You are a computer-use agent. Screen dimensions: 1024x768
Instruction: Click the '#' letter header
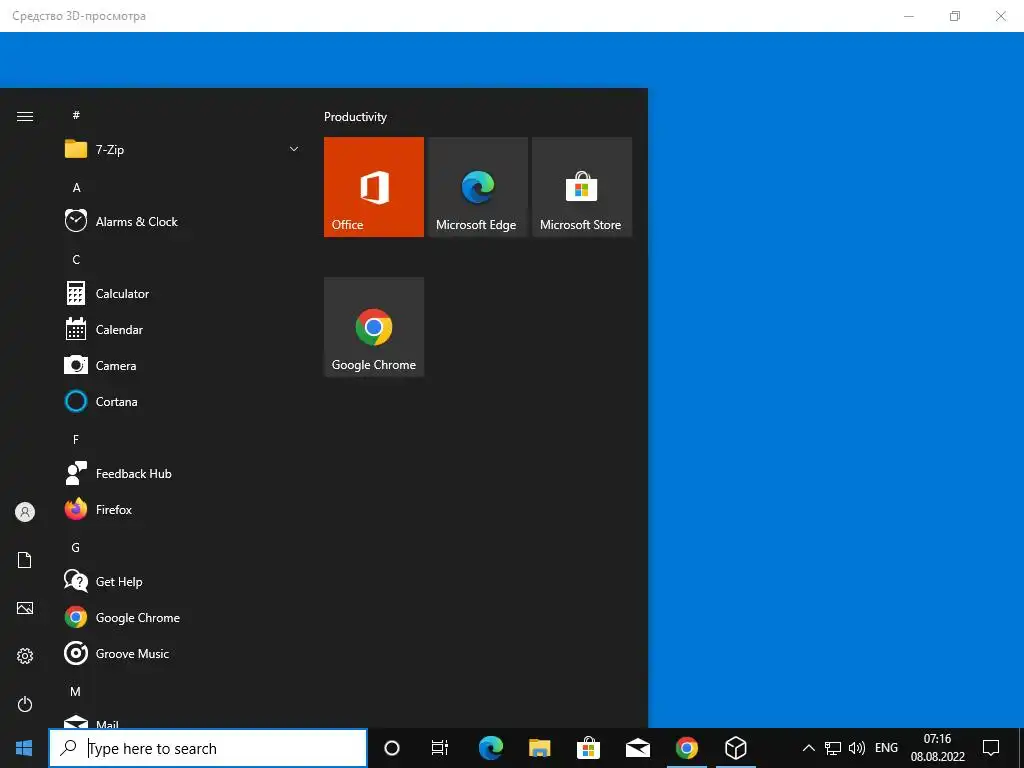pyautogui.click(x=76, y=115)
